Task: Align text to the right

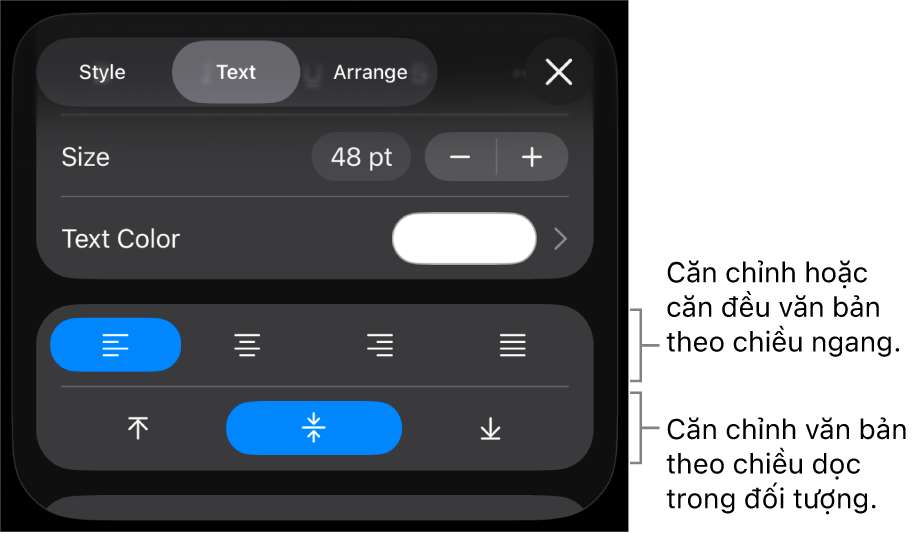Action: pyautogui.click(x=380, y=345)
